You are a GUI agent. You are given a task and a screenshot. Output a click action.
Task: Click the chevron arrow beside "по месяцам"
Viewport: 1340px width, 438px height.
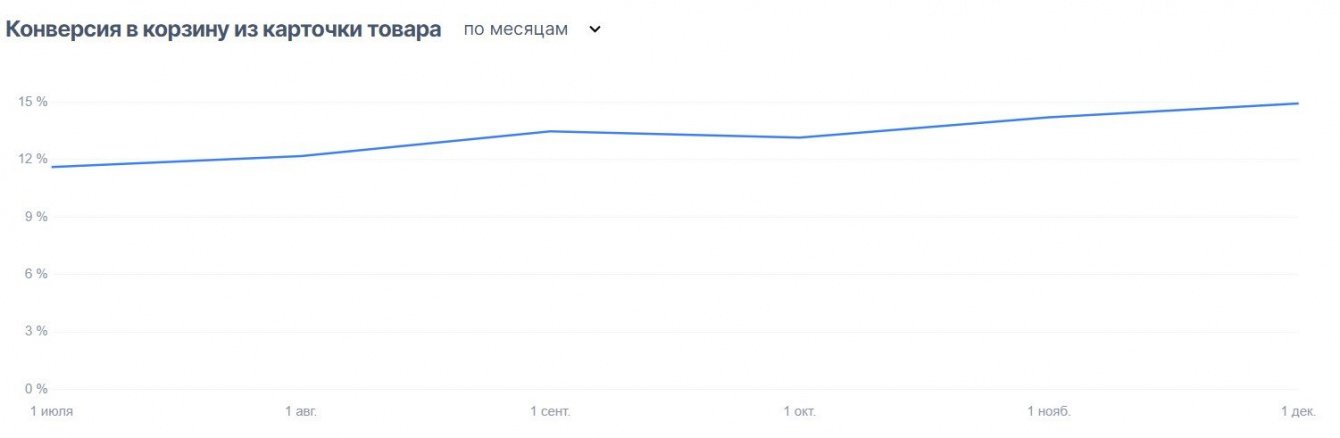tap(595, 30)
